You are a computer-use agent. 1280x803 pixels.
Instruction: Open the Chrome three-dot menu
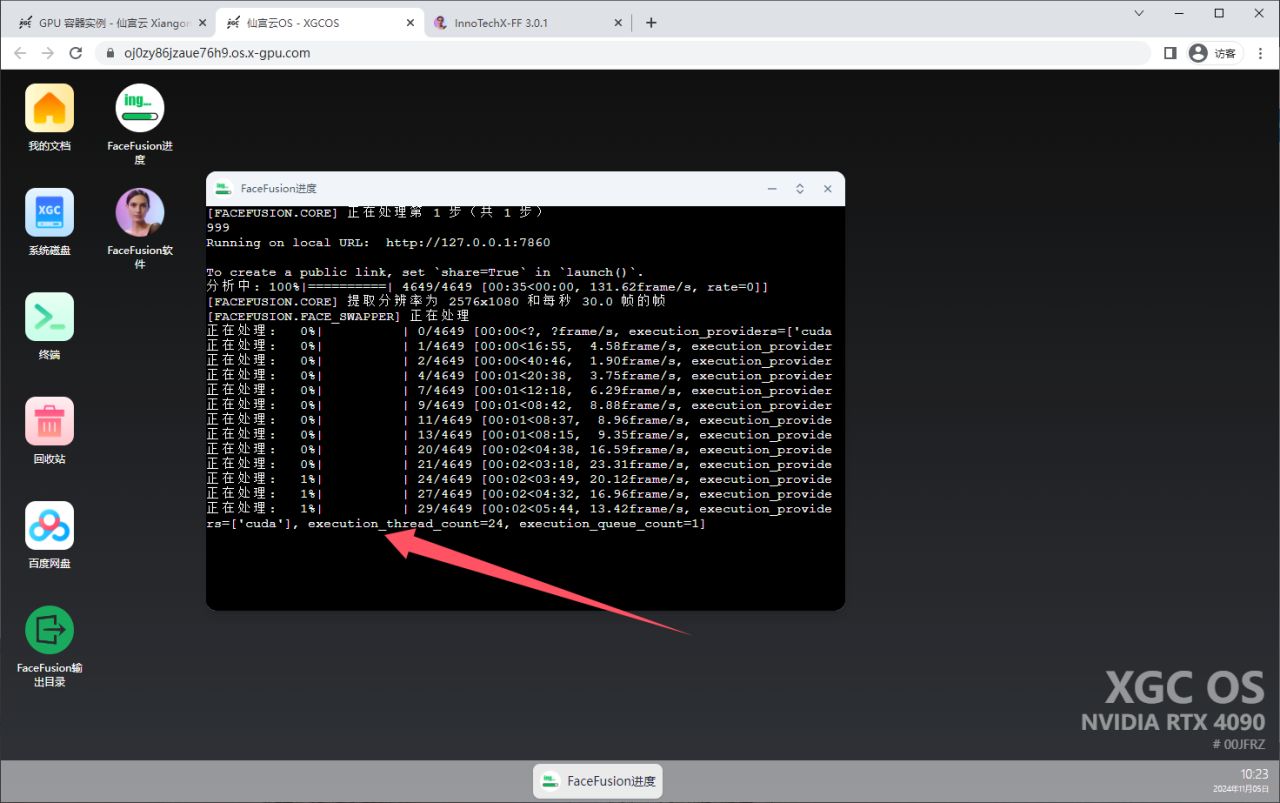click(1260, 53)
